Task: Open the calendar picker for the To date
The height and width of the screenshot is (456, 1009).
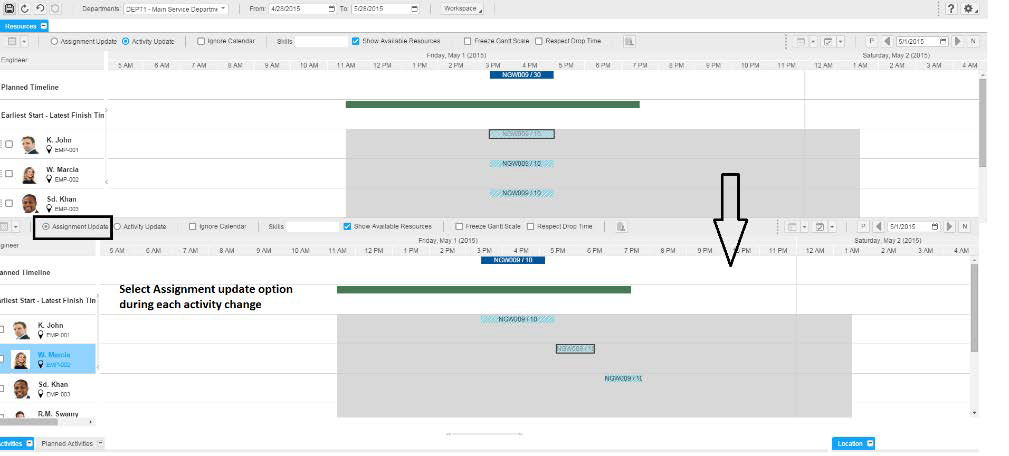Action: pyautogui.click(x=414, y=8)
